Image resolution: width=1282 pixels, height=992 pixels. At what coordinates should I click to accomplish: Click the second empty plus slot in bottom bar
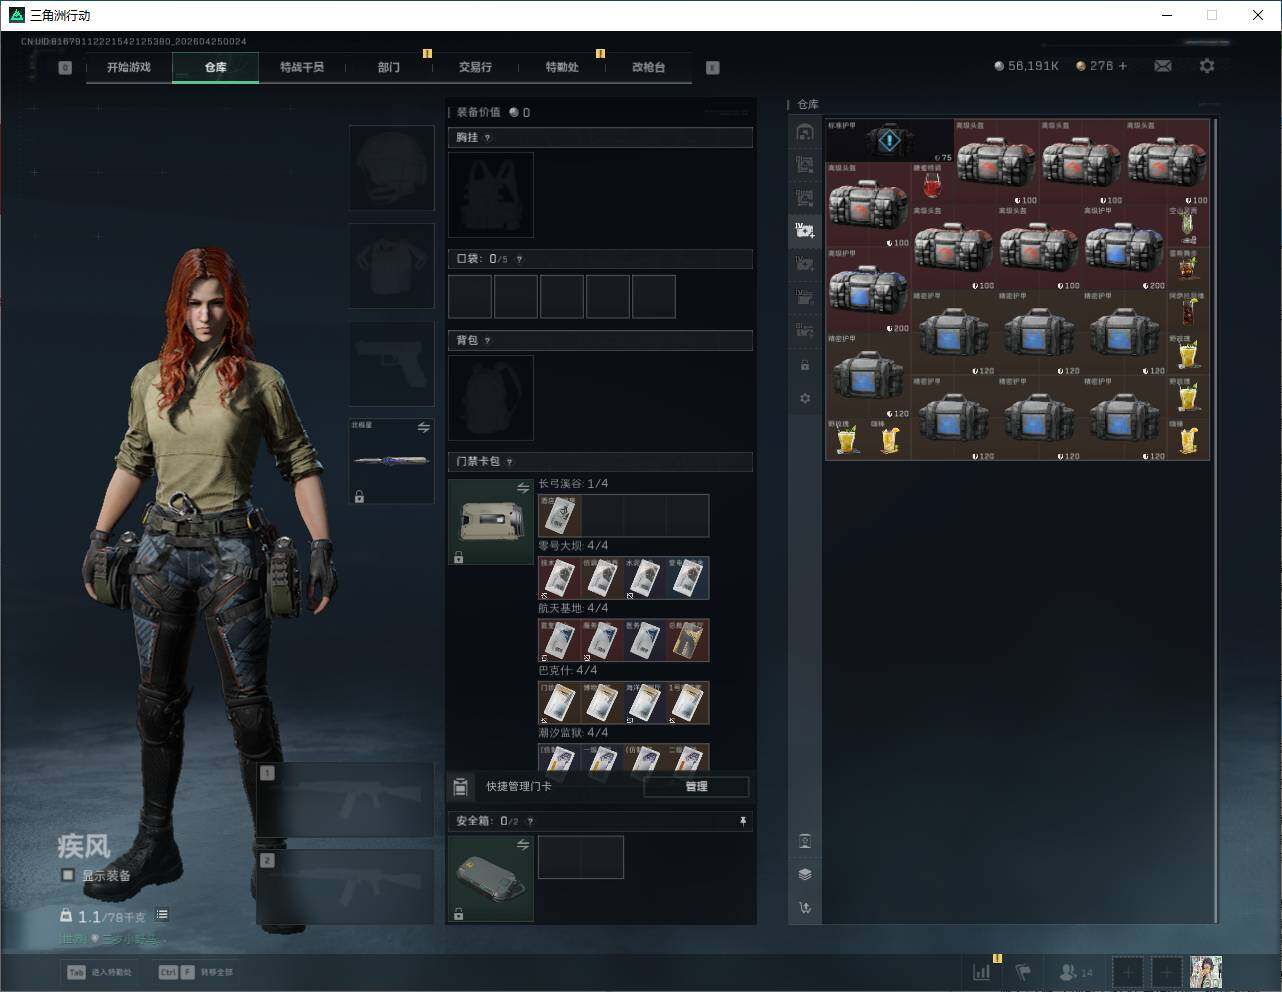[x=1166, y=971]
